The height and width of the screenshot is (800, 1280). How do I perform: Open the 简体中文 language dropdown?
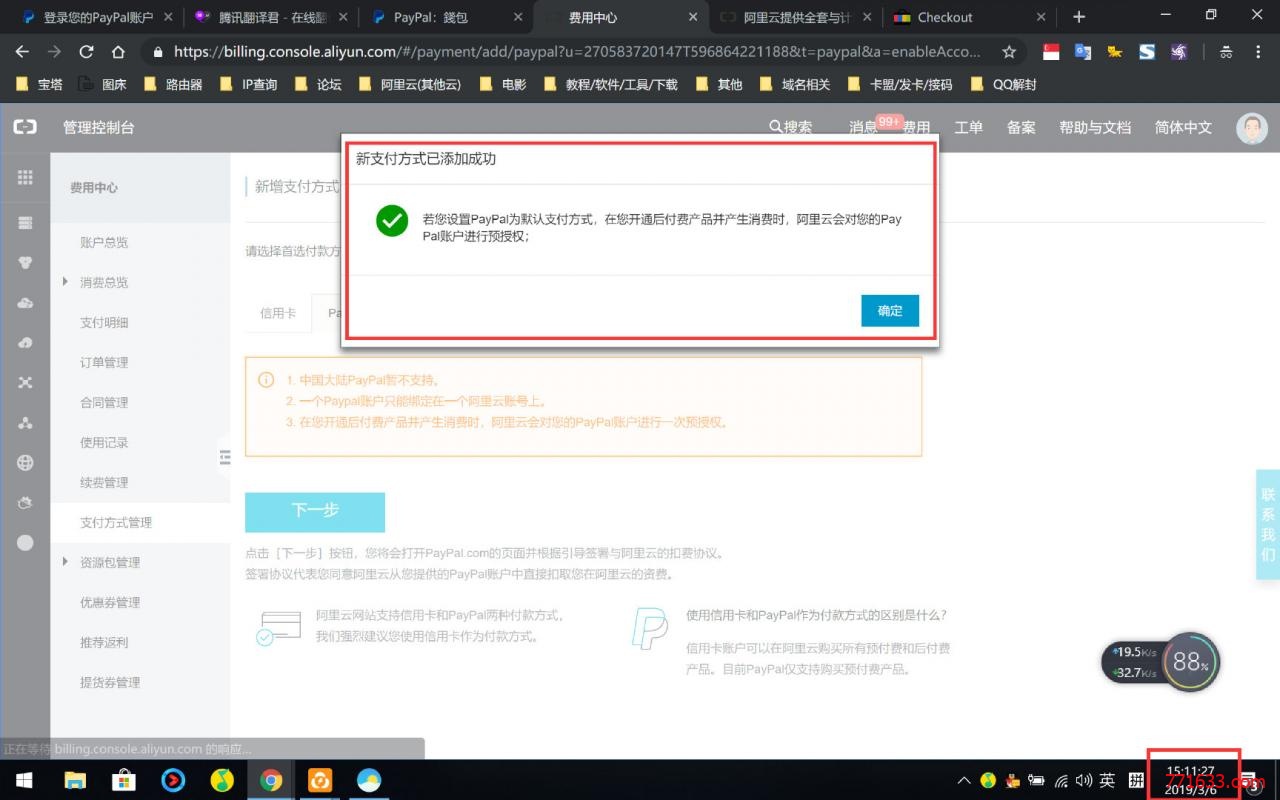(x=1183, y=127)
